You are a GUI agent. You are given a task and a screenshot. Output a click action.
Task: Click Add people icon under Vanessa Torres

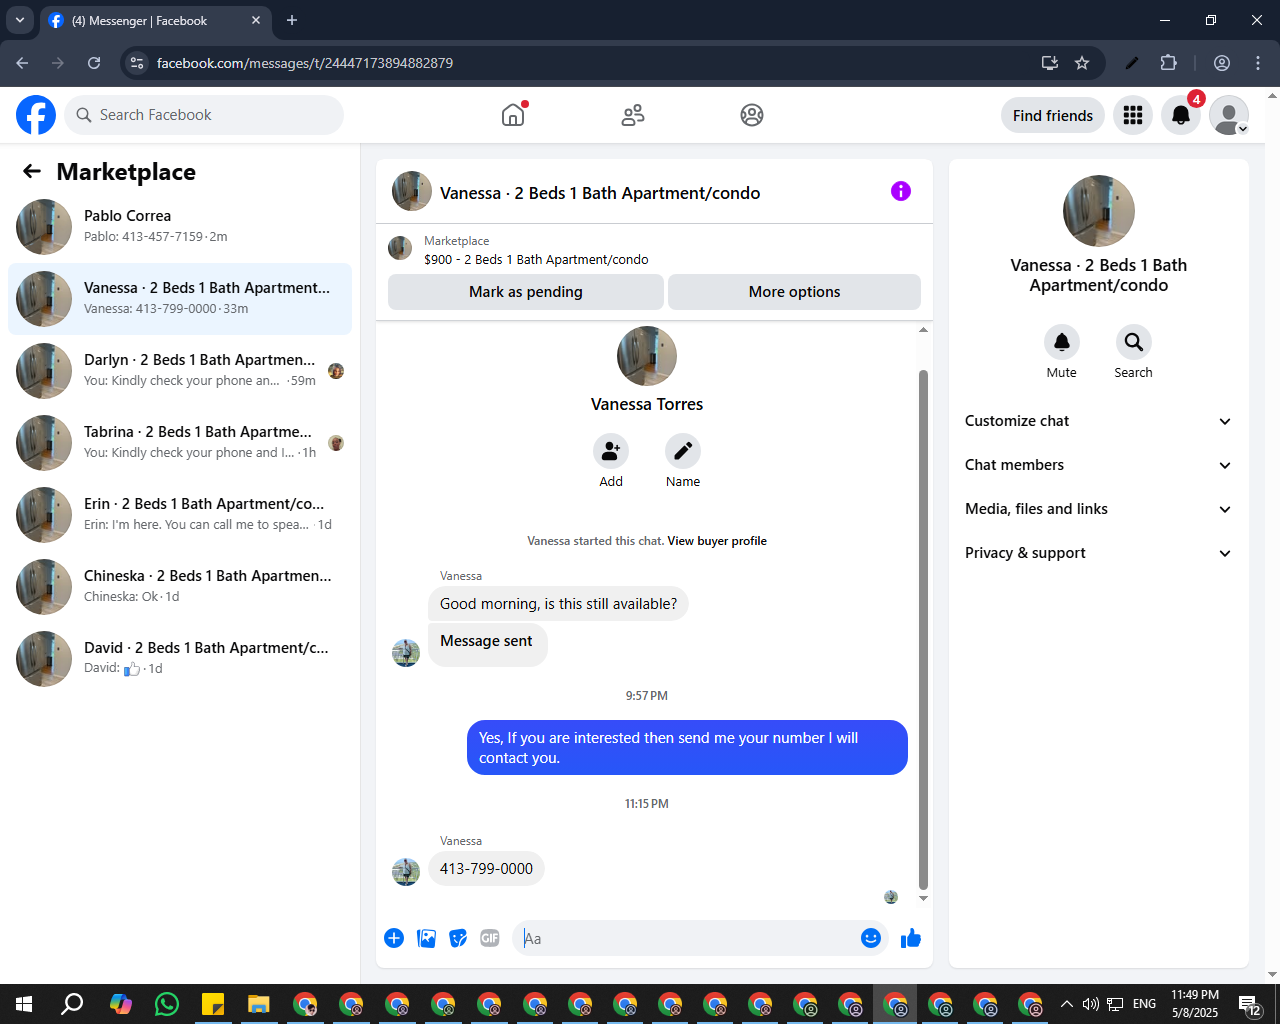[x=611, y=451]
